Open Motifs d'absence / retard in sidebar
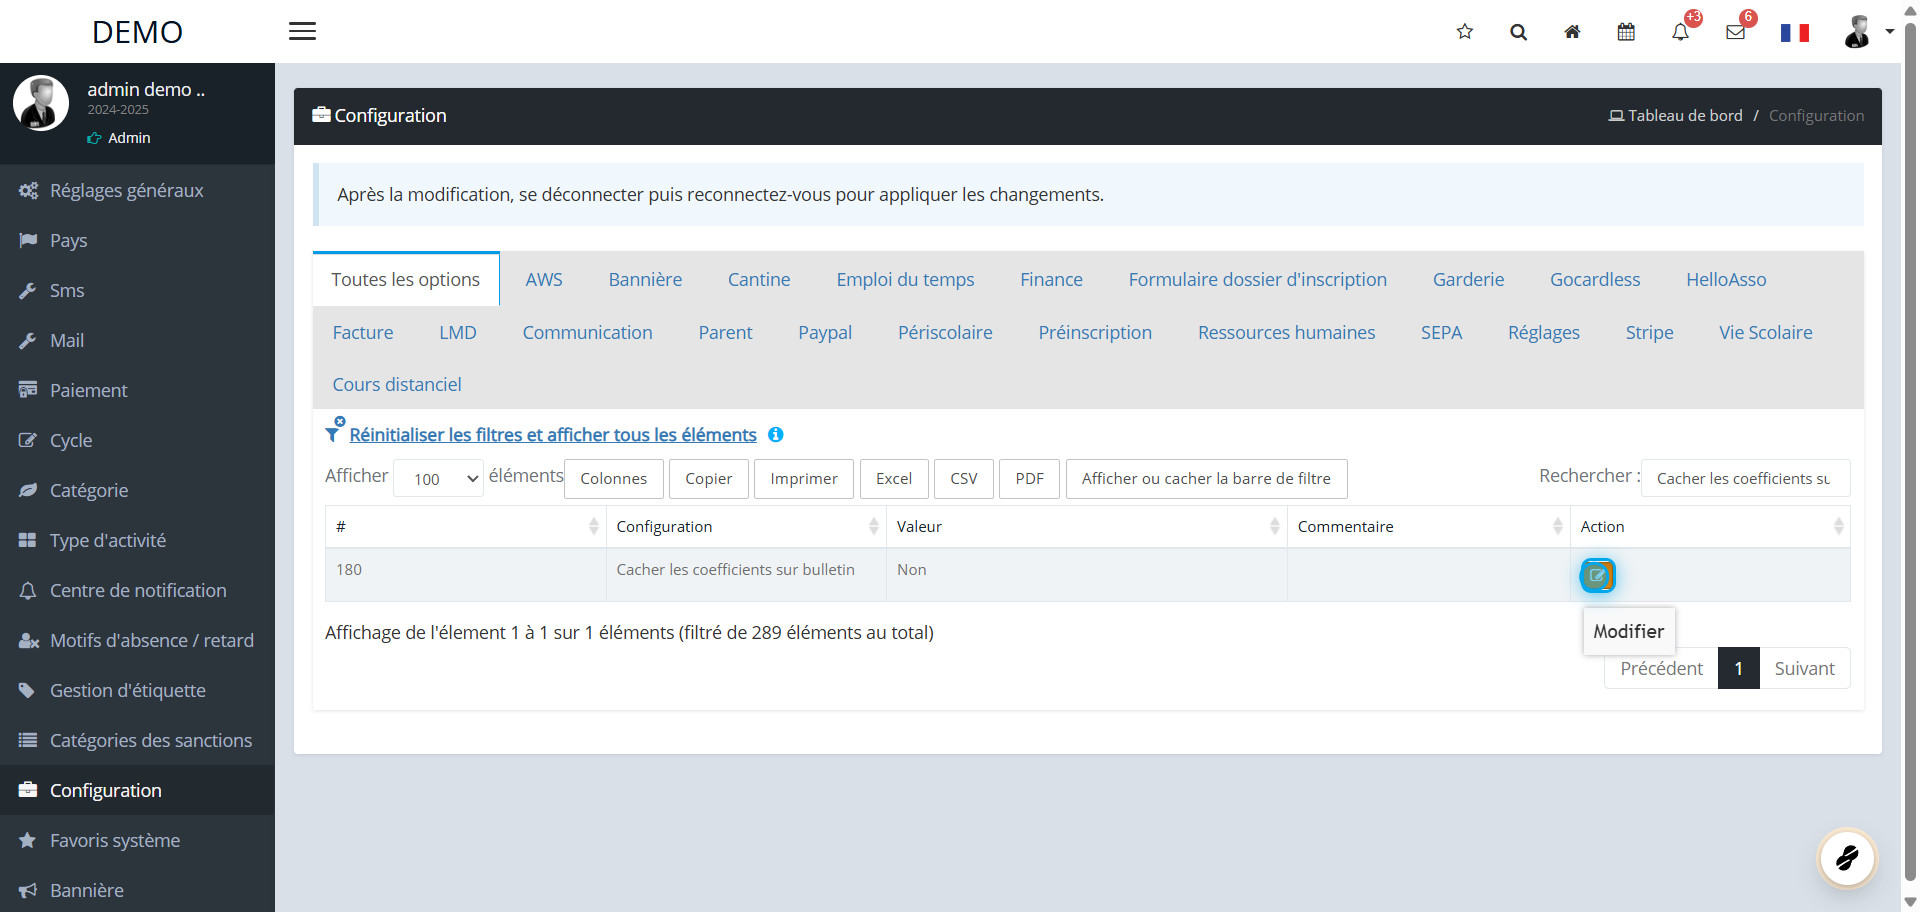Image resolution: width=1920 pixels, height=912 pixels. click(137, 640)
